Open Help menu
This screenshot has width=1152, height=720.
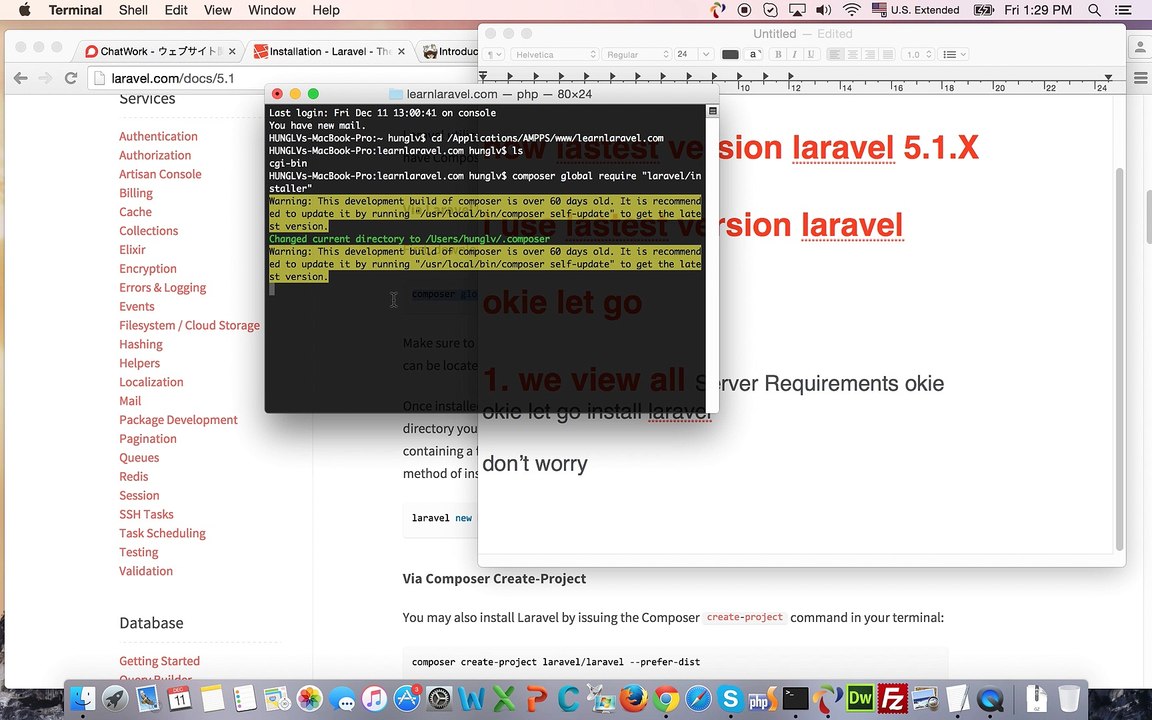click(325, 10)
